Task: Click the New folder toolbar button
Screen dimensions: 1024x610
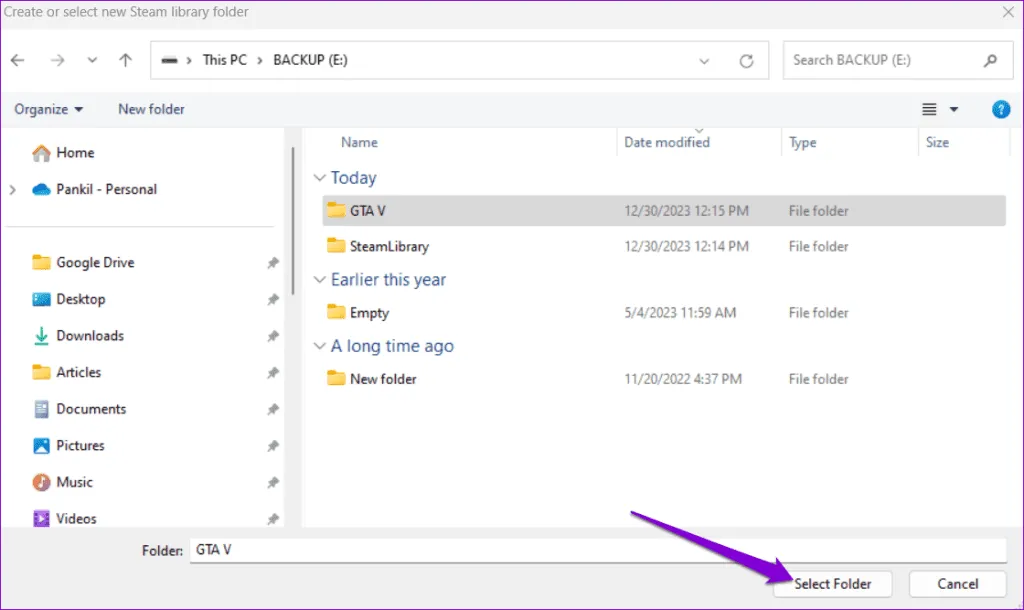Action: click(151, 109)
